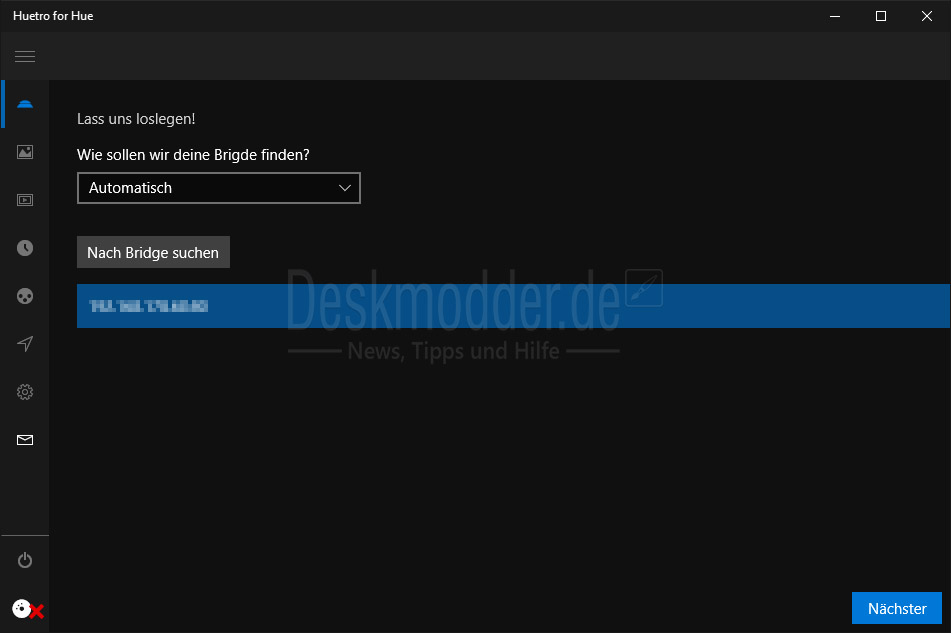Open the video screen sidebar icon
Image resolution: width=951 pixels, height=633 pixels.
(25, 200)
